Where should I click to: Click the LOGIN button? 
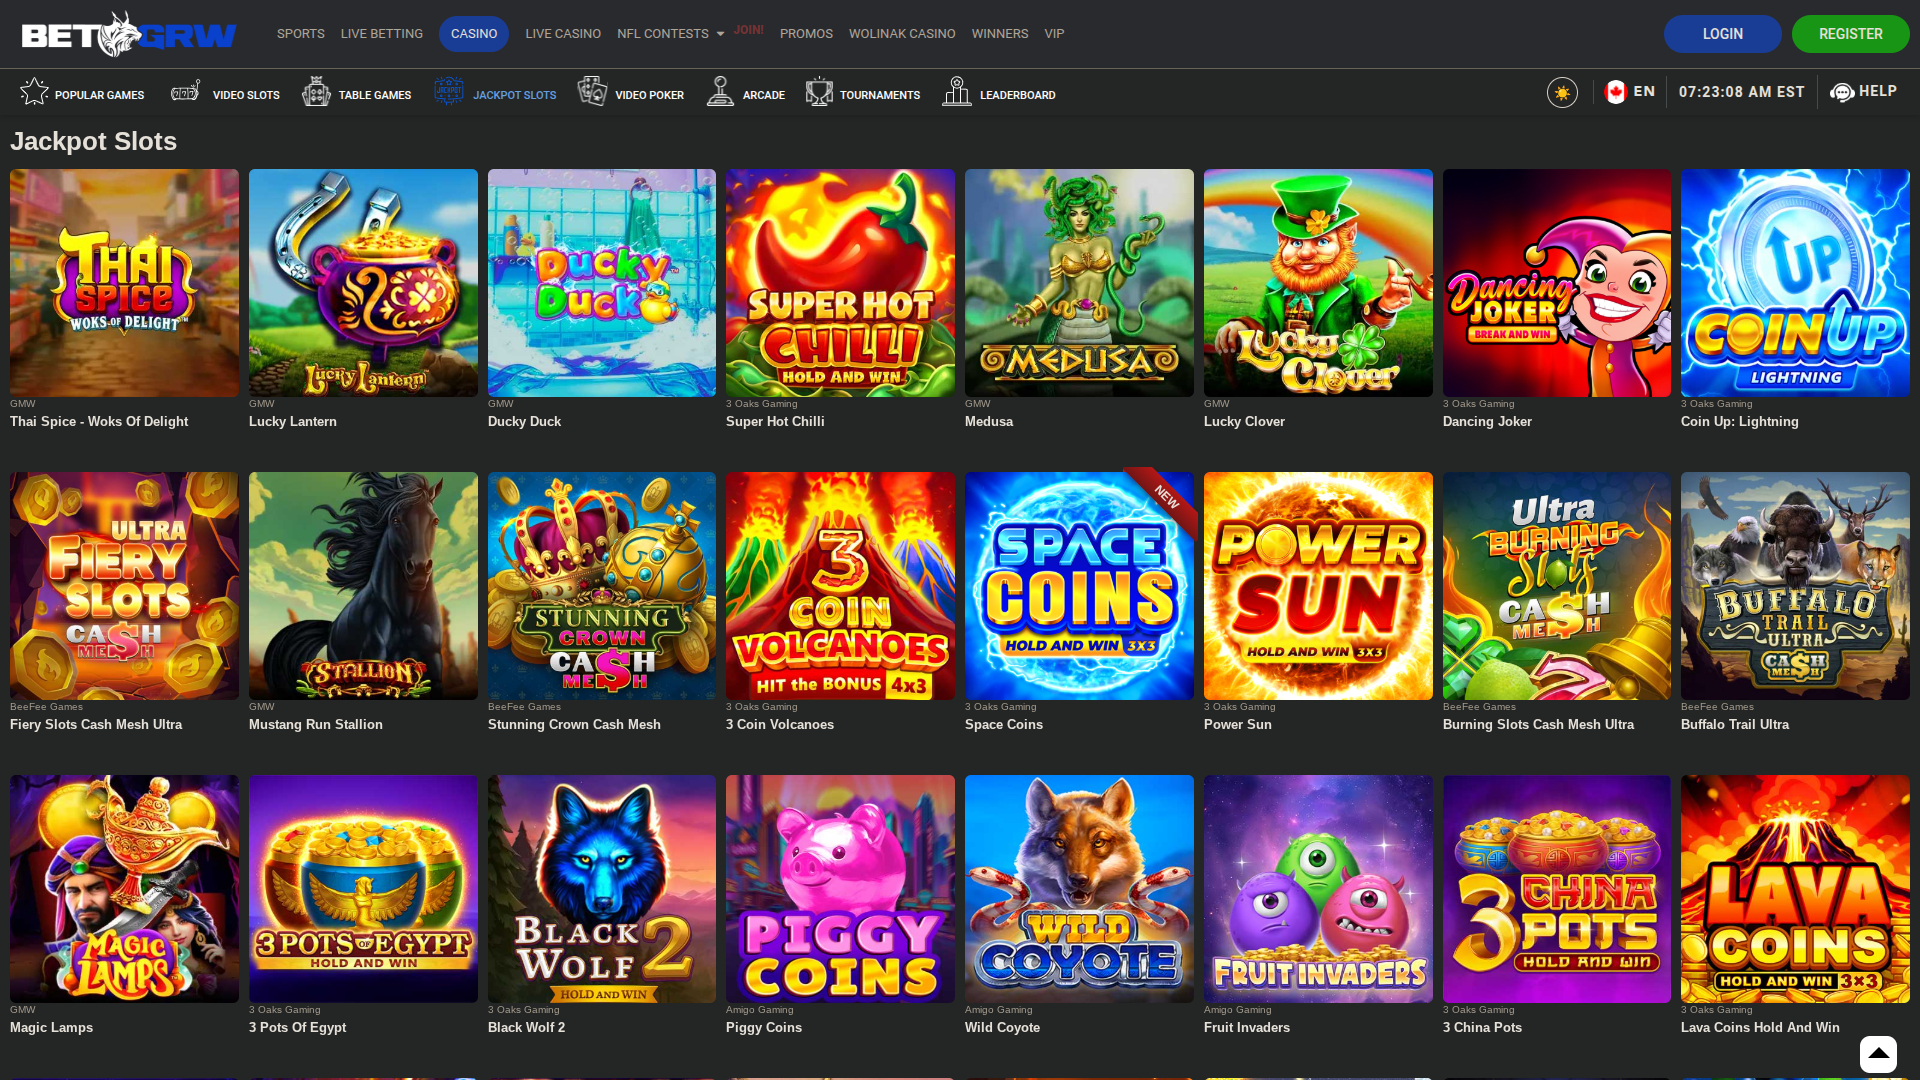1722,33
